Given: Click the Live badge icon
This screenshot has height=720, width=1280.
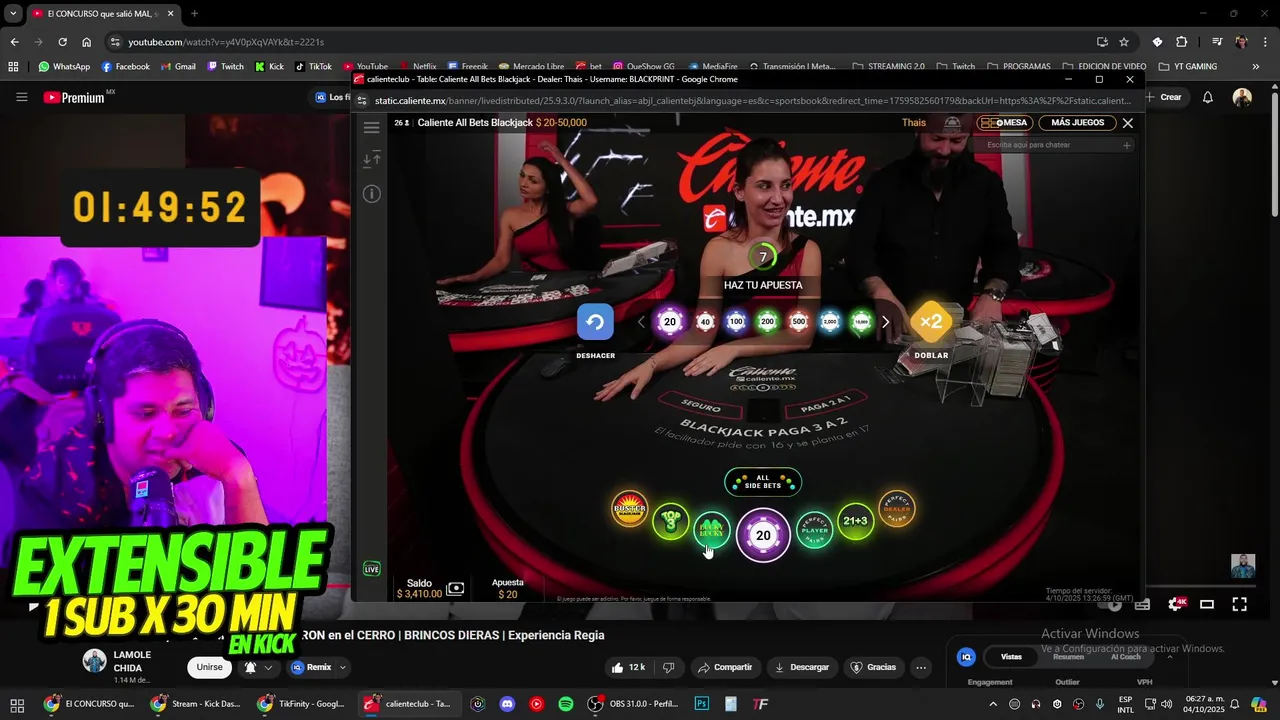Looking at the screenshot, I should (x=372, y=569).
